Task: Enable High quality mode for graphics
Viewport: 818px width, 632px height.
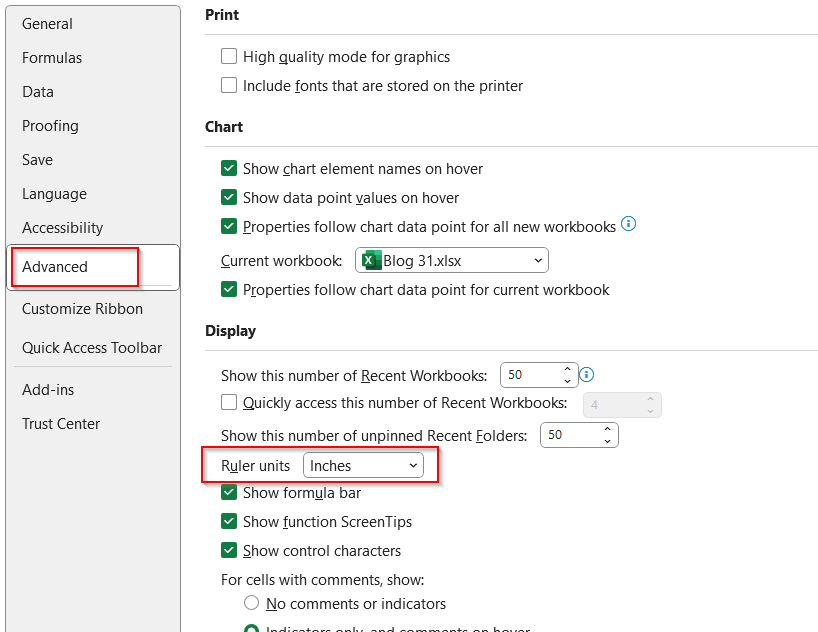Action: 228,57
